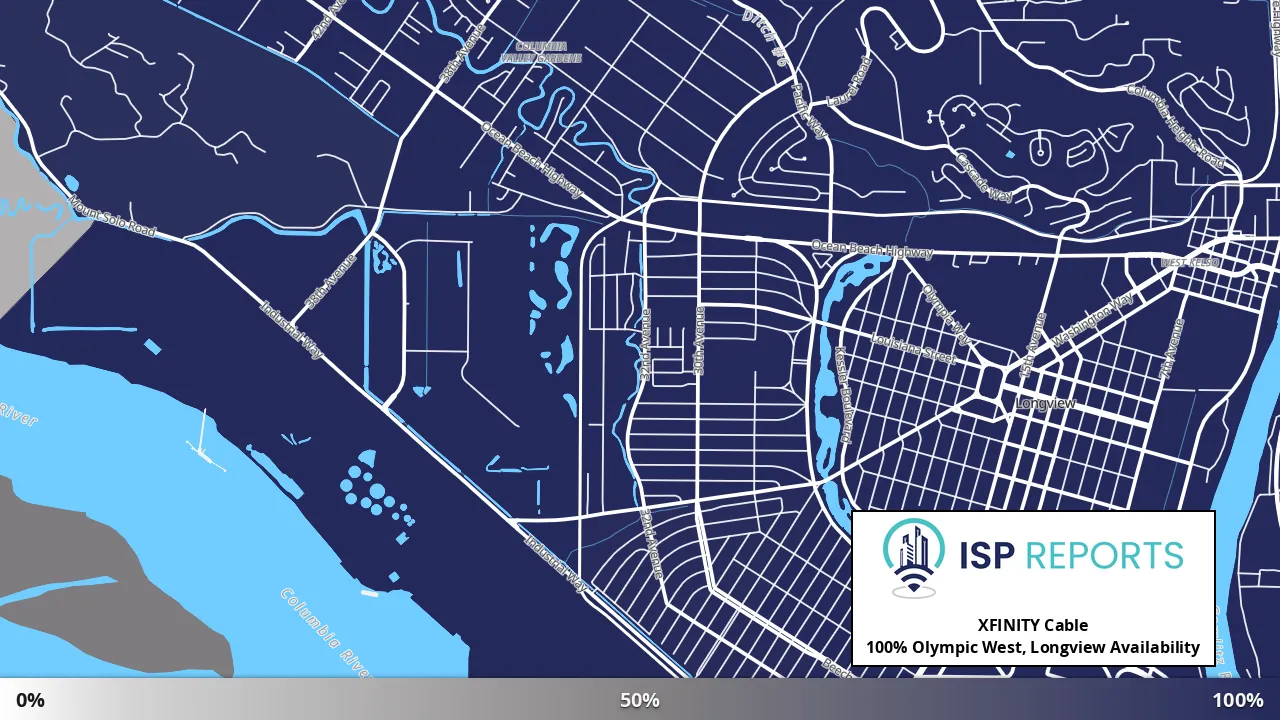Screen dimensions: 1280x720
Task: Click the 0% legend label
Action: [30, 700]
